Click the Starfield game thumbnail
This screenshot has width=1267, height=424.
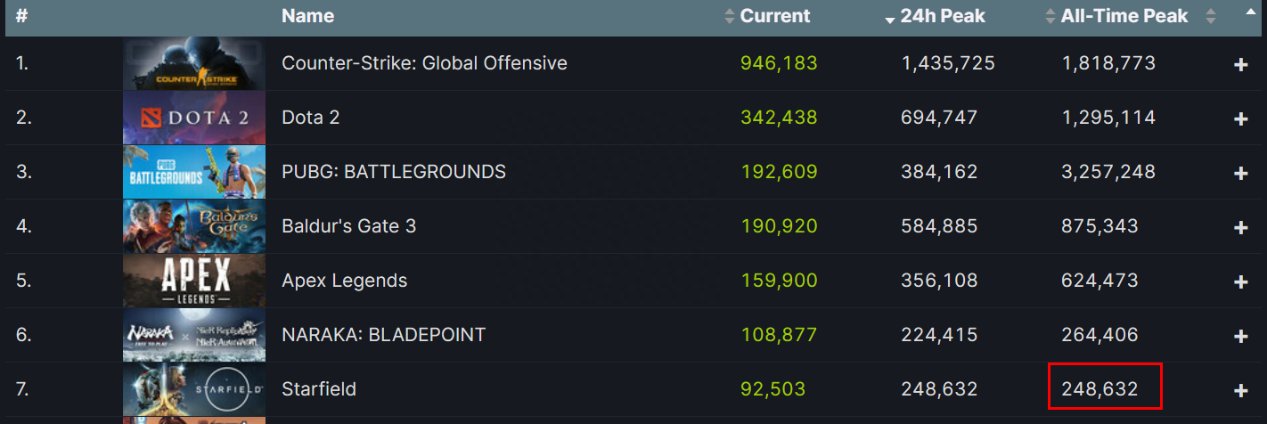194,390
